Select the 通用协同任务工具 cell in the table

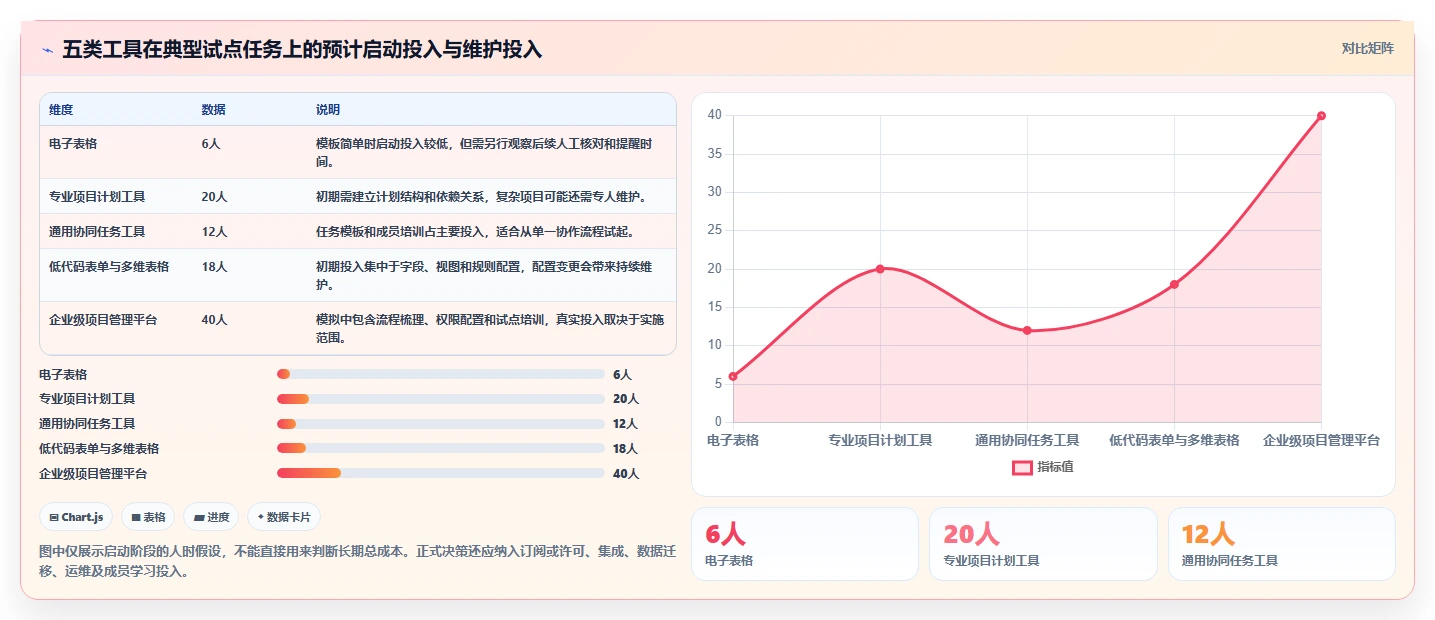[97, 232]
